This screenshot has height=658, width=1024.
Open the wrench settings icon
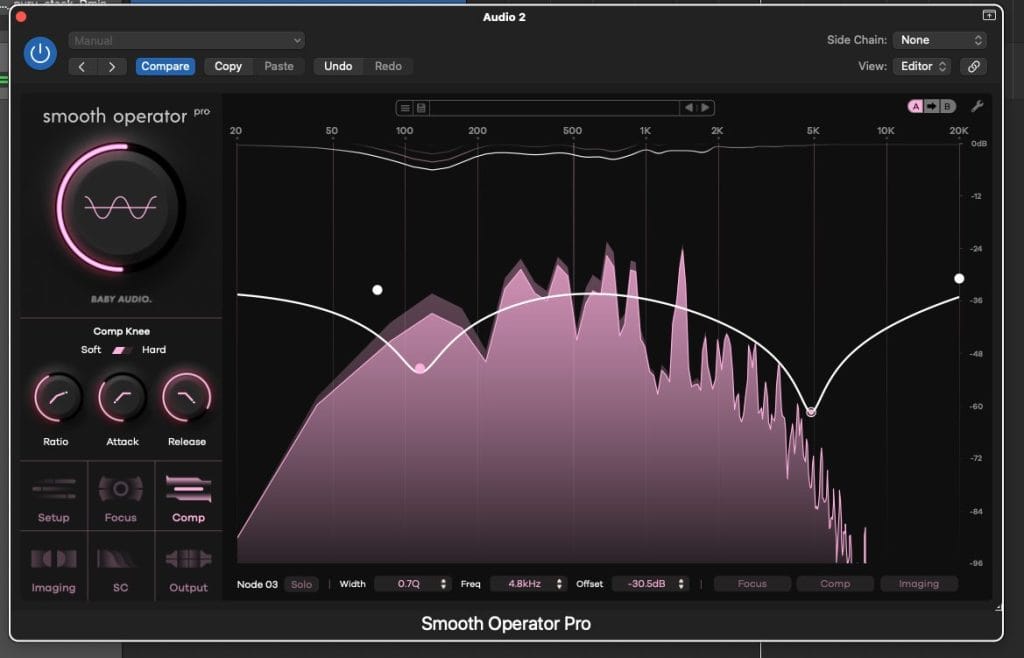point(978,107)
